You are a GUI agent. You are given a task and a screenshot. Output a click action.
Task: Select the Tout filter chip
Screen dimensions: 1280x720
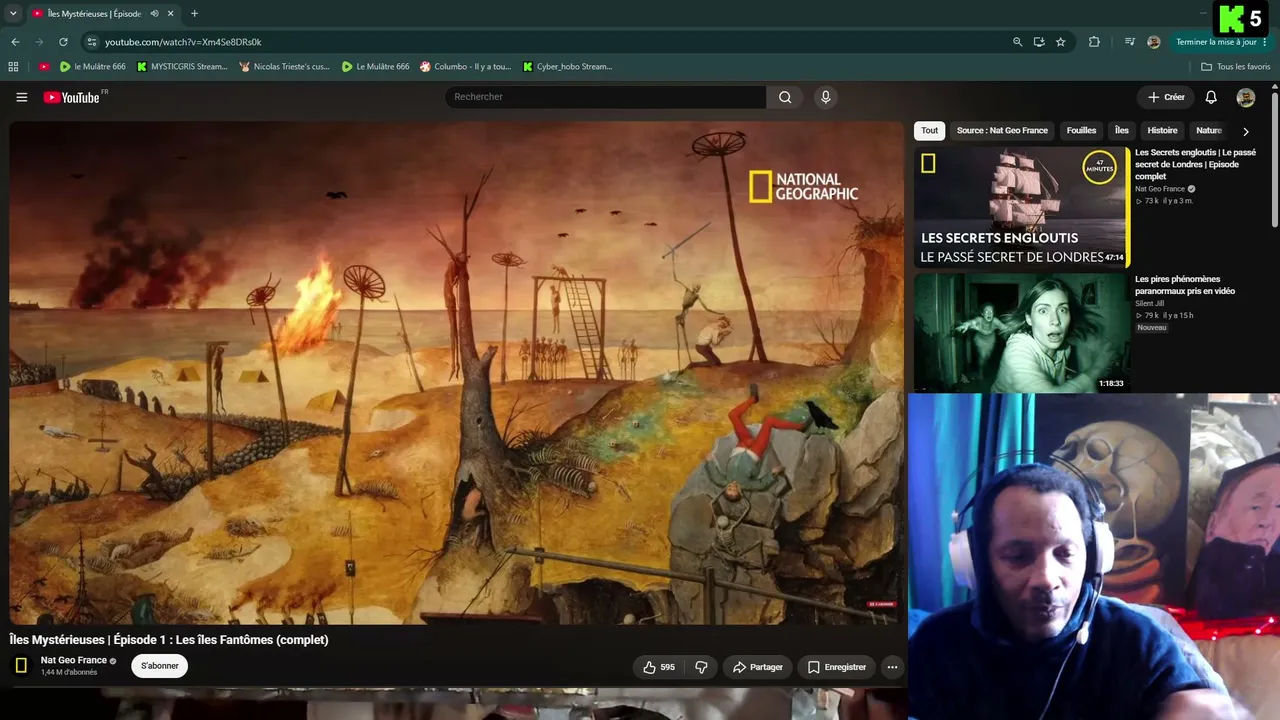tap(930, 131)
